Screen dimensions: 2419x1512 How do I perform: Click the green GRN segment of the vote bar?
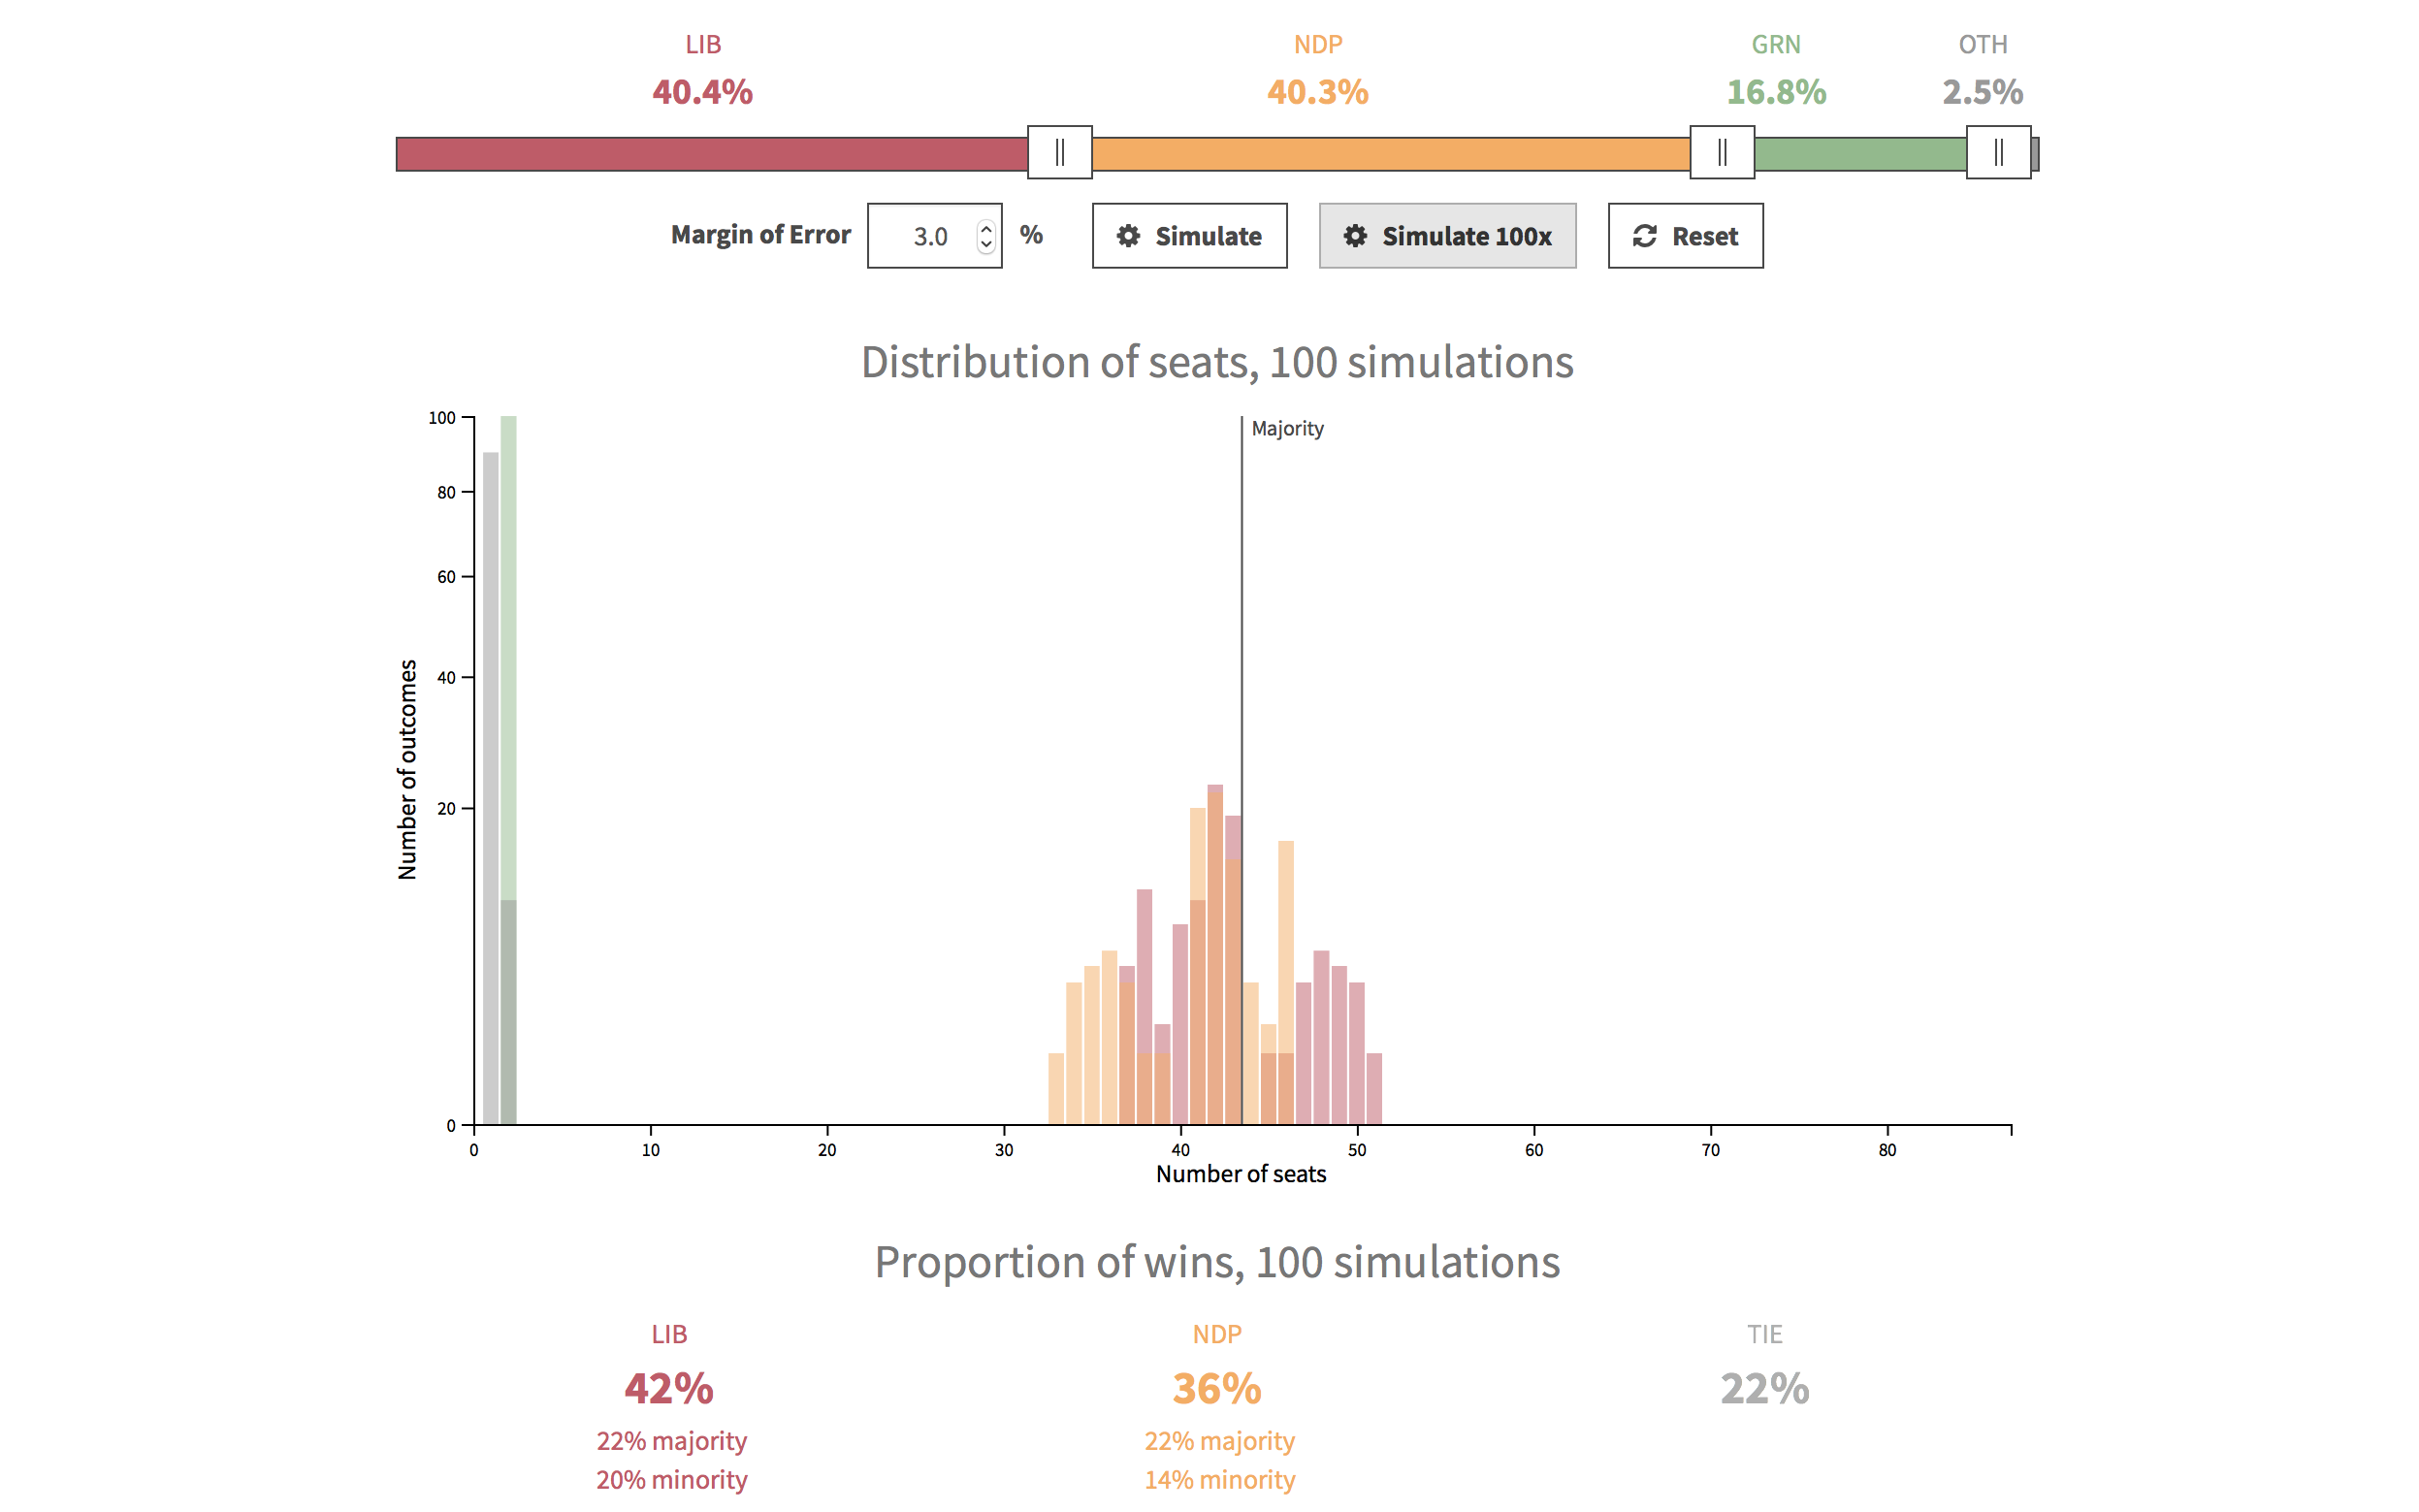(x=1860, y=154)
